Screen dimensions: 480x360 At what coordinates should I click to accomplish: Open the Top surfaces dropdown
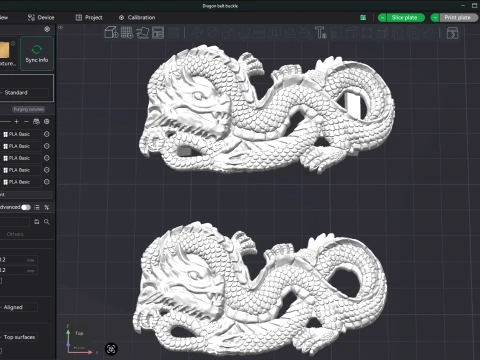coord(18,337)
